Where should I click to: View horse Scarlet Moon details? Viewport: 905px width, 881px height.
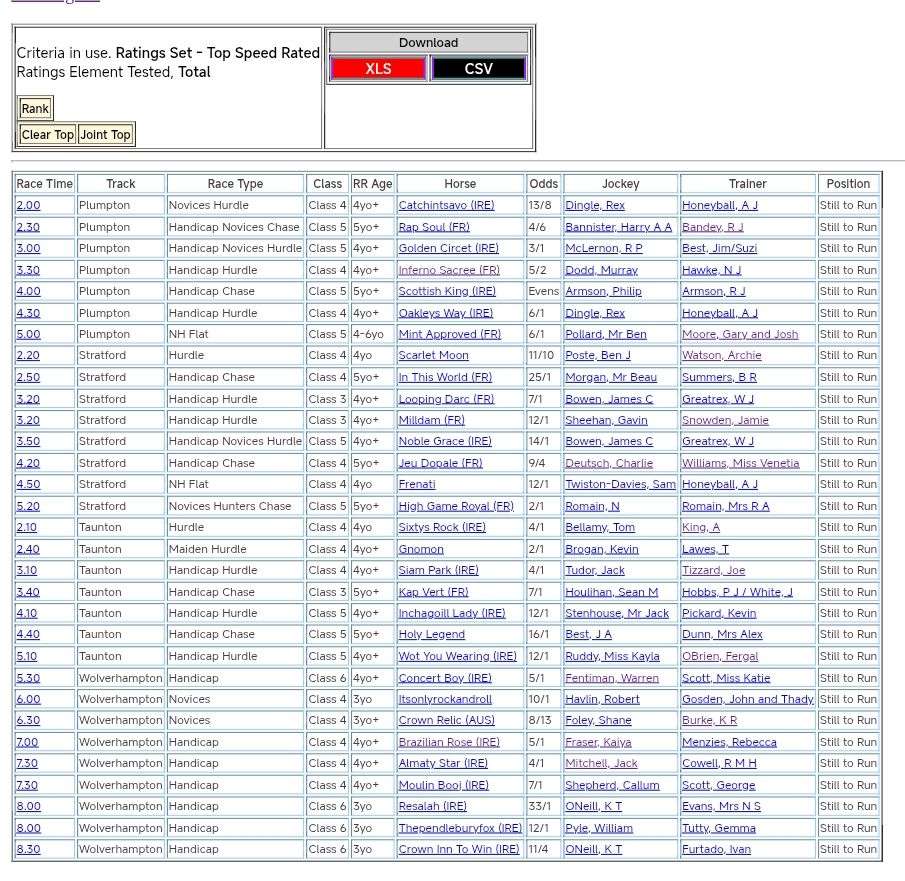(433, 355)
